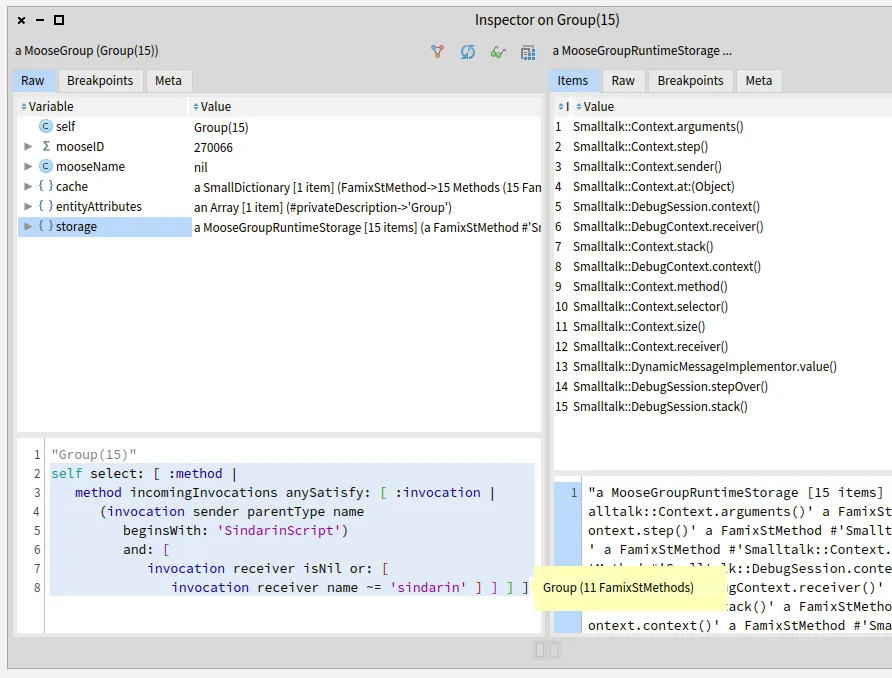This screenshot has height=678, width=892.
Task: Click the braces icon beside cache
Action: [46, 186]
